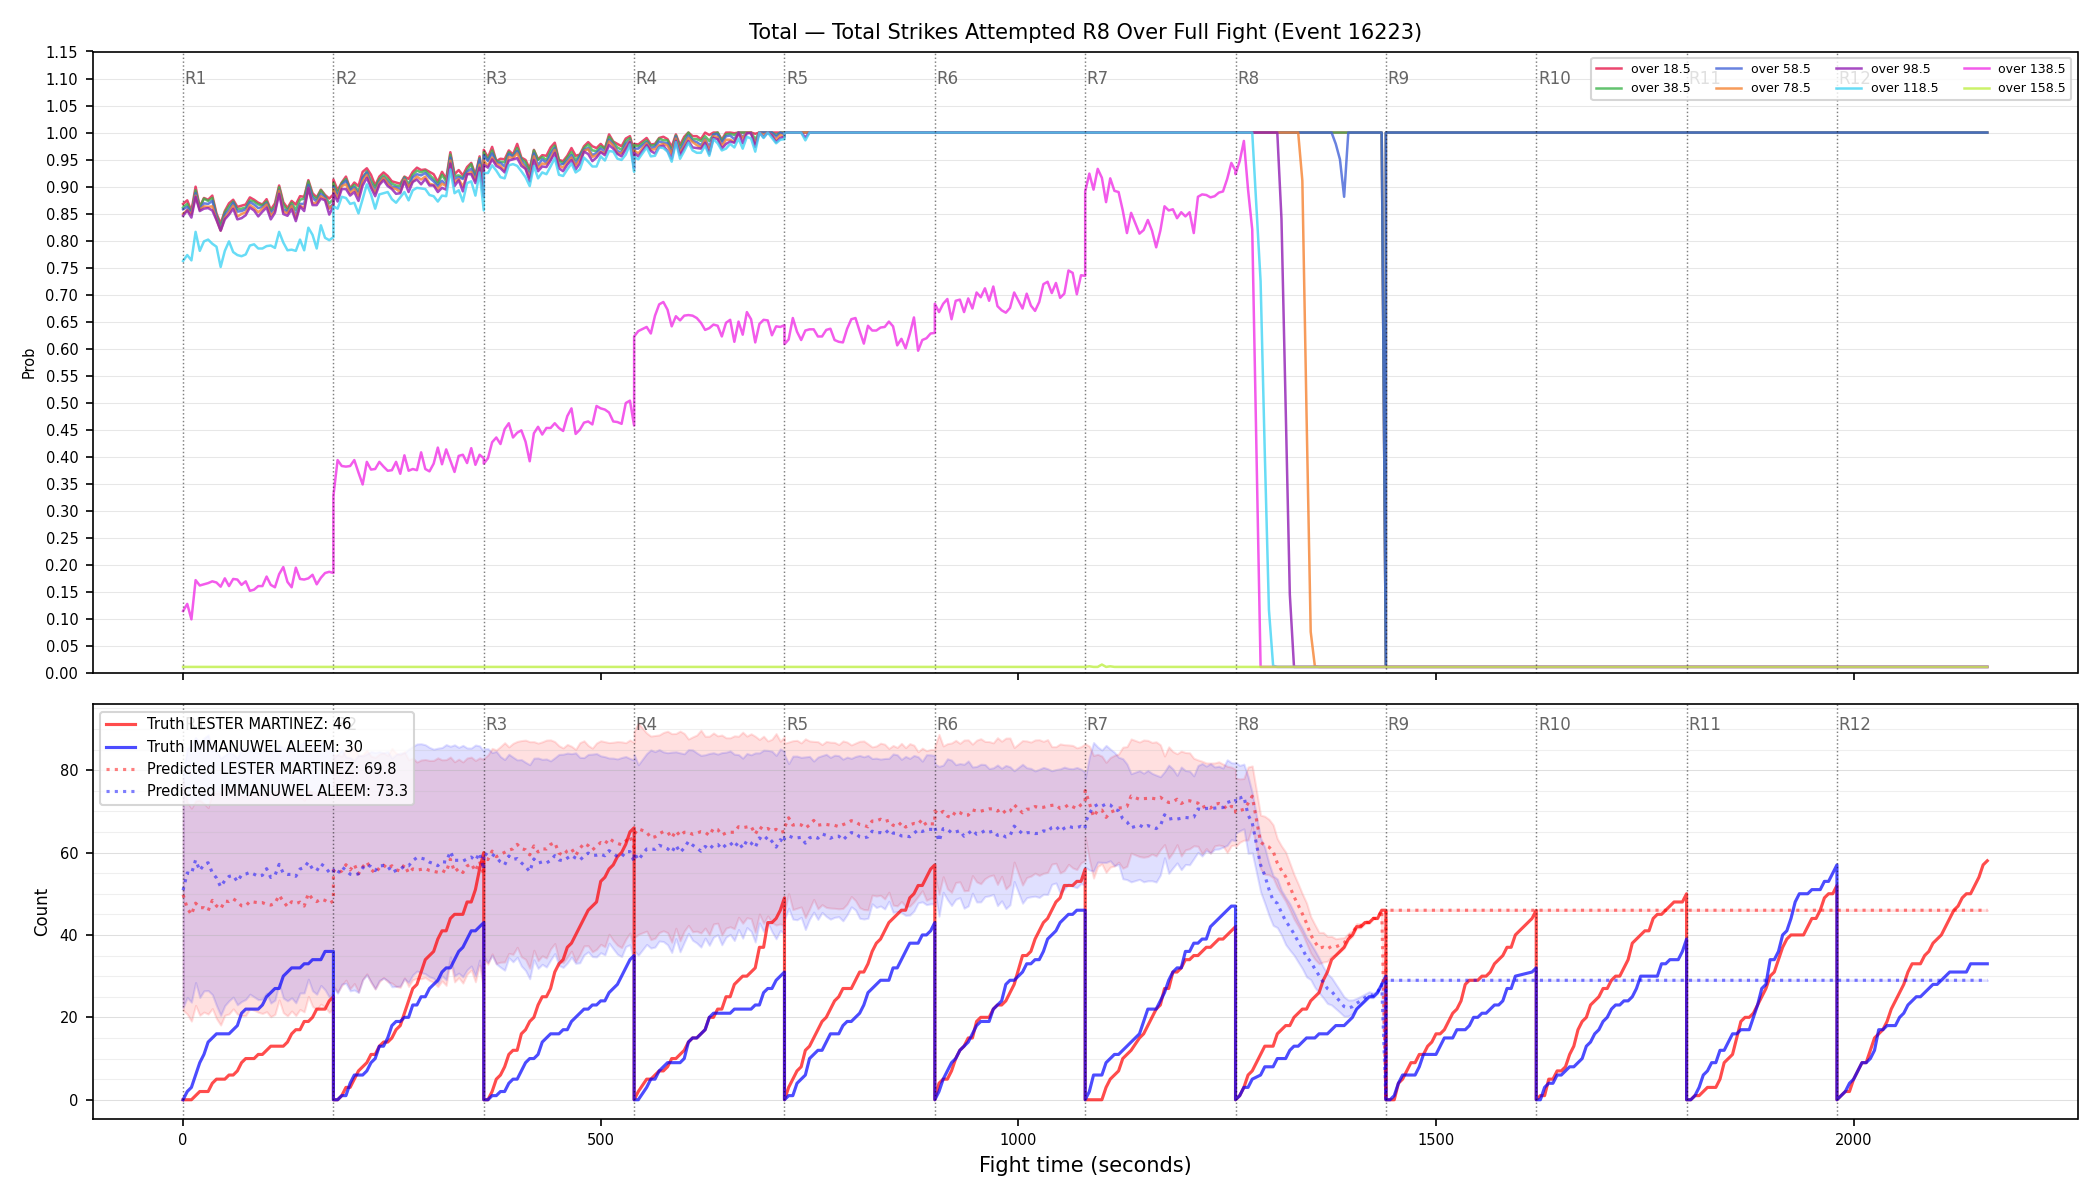
Task: Click the 'over 18.5' legend entry
Action: pyautogui.click(x=1643, y=69)
